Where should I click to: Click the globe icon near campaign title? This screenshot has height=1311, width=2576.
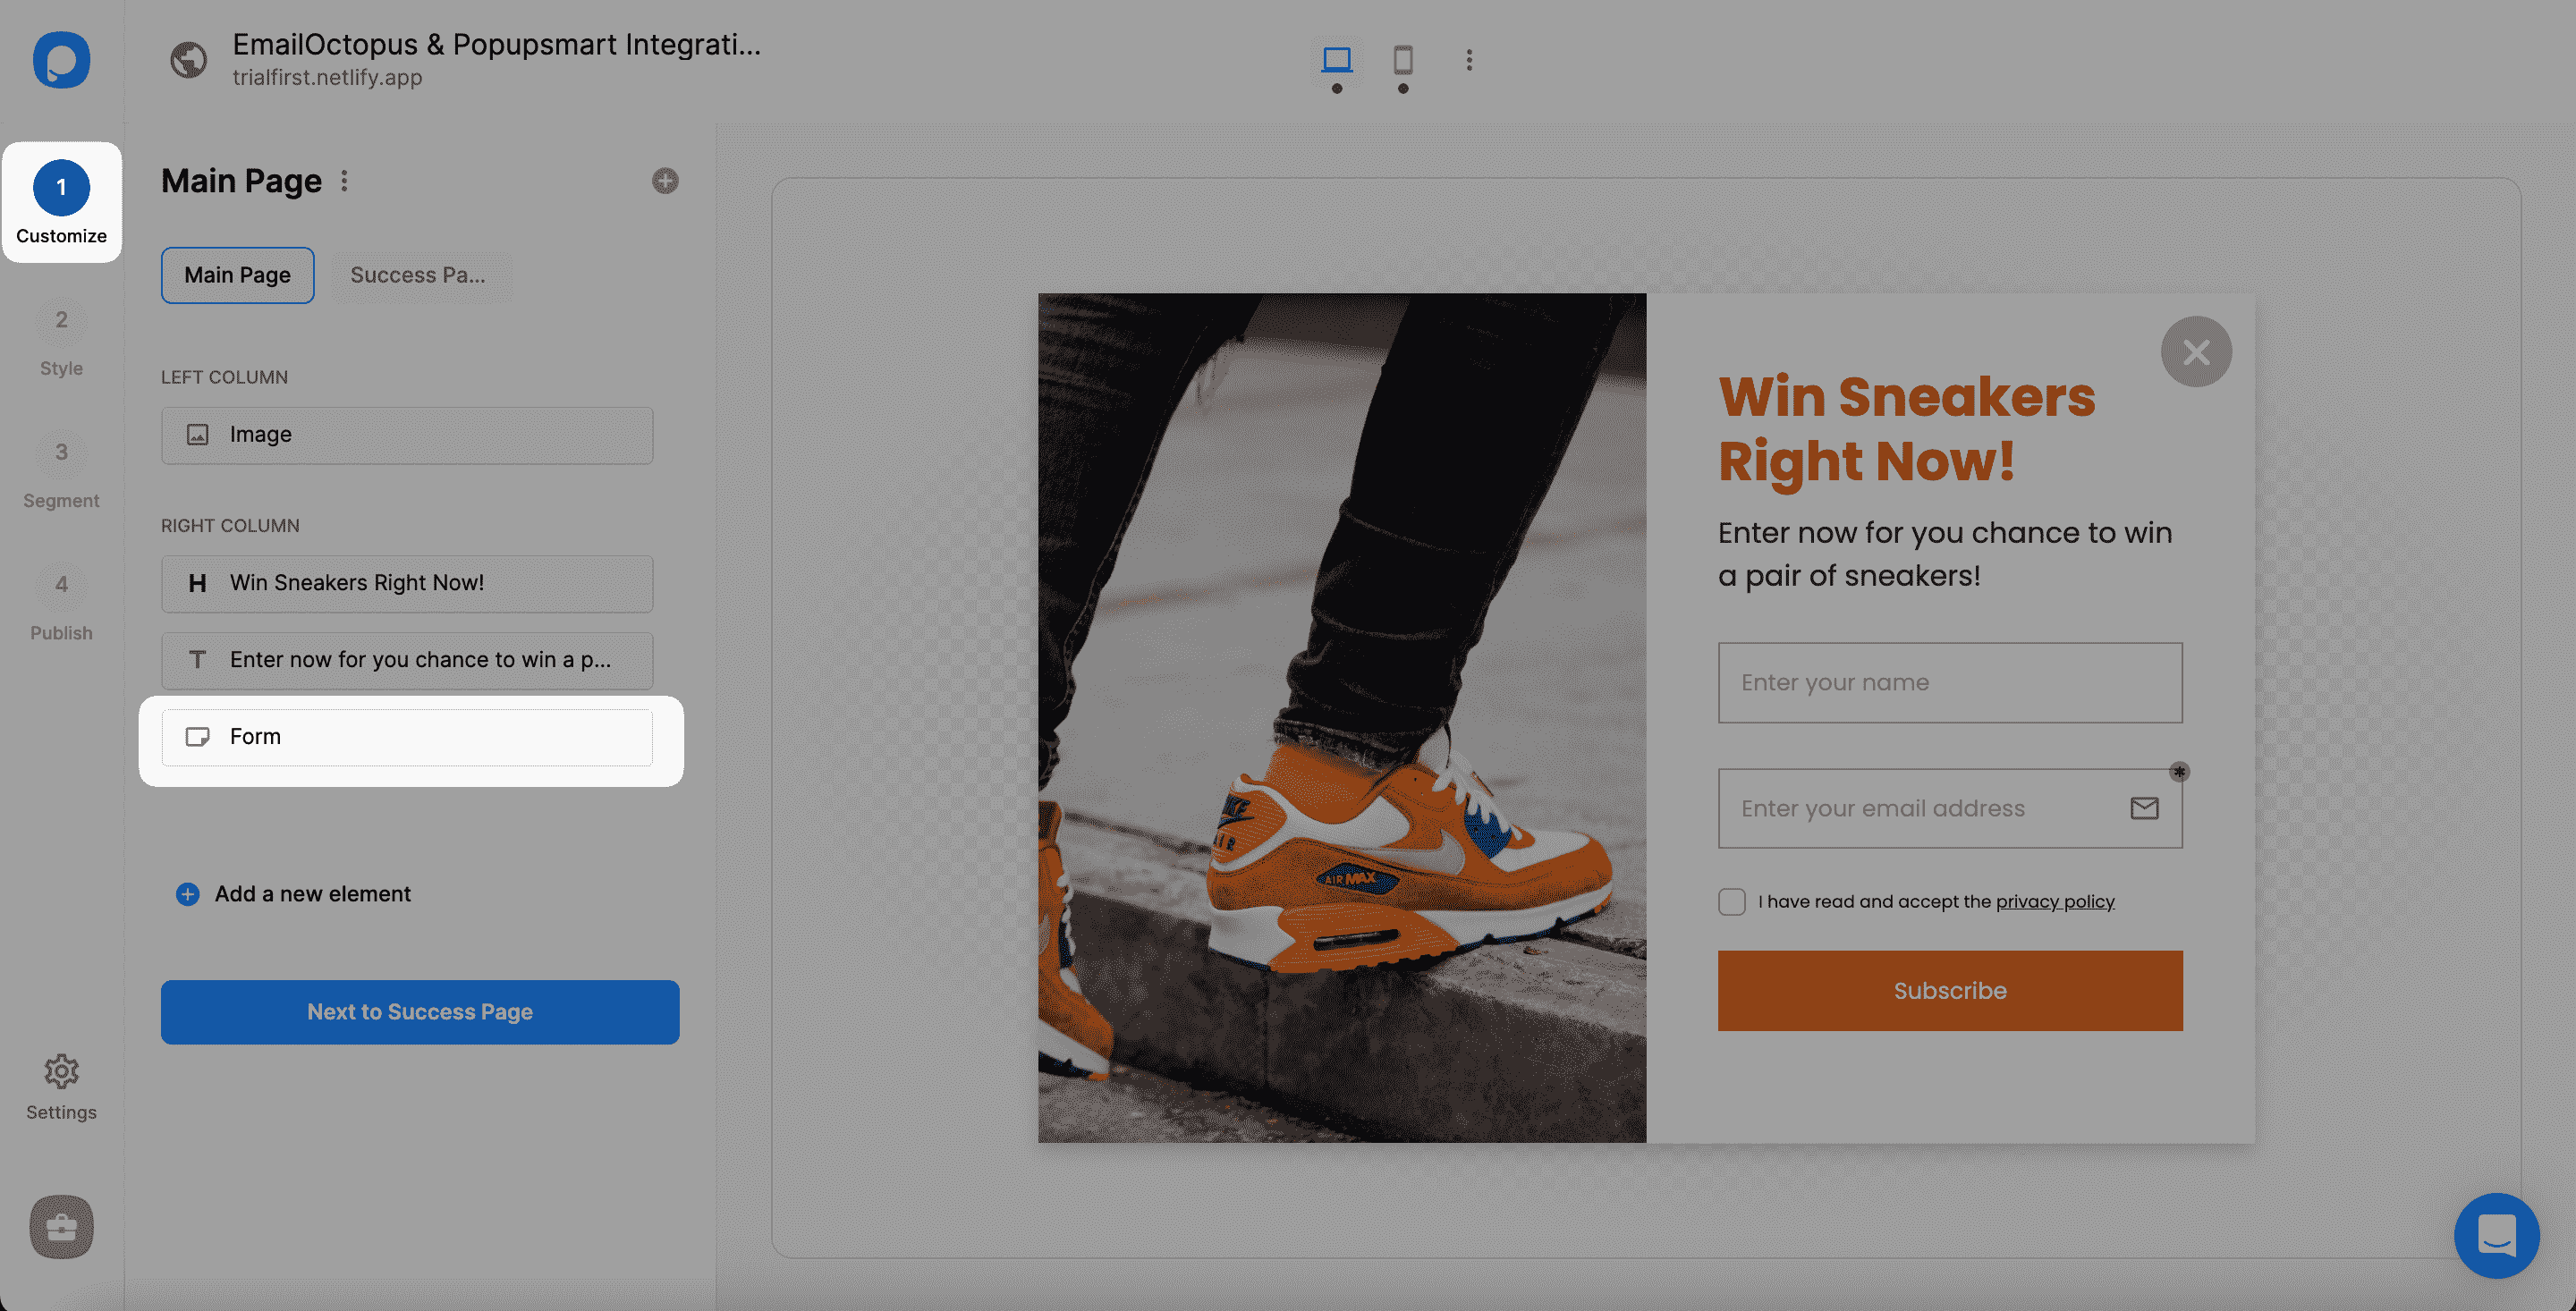tap(188, 59)
